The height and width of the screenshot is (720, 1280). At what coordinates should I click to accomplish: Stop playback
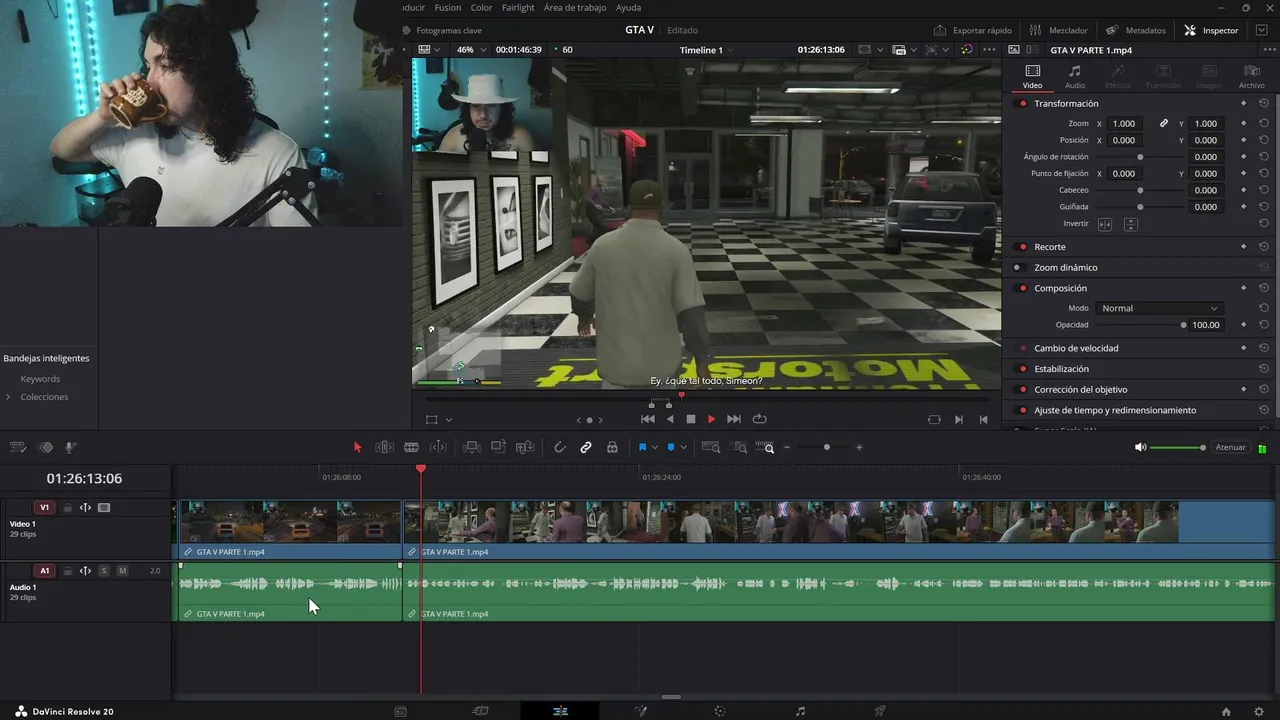(x=690, y=419)
